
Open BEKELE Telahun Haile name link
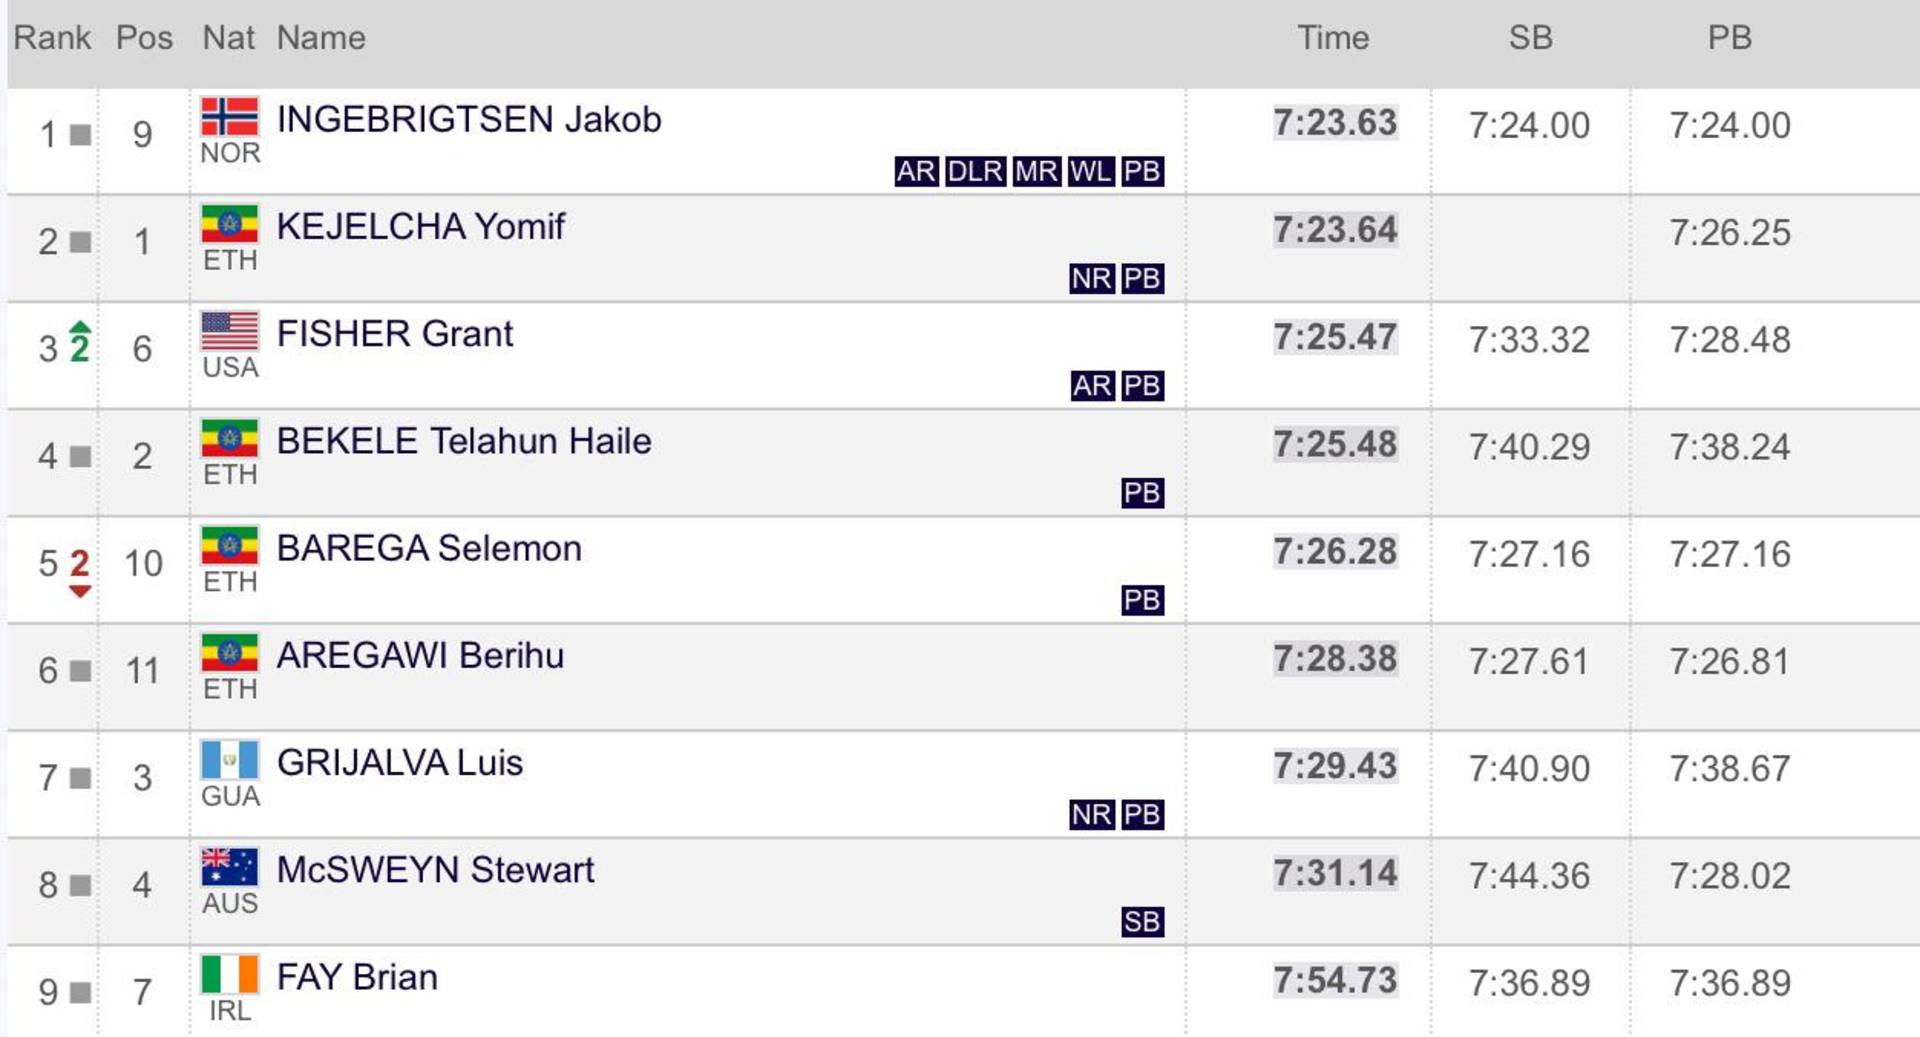464,441
